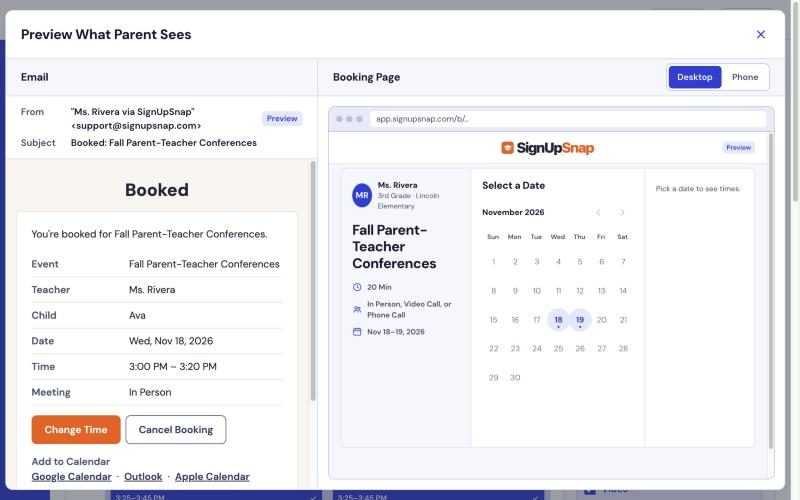Click the booking page preview scrollbar
Screen dimensions: 800x500
click(770, 291)
